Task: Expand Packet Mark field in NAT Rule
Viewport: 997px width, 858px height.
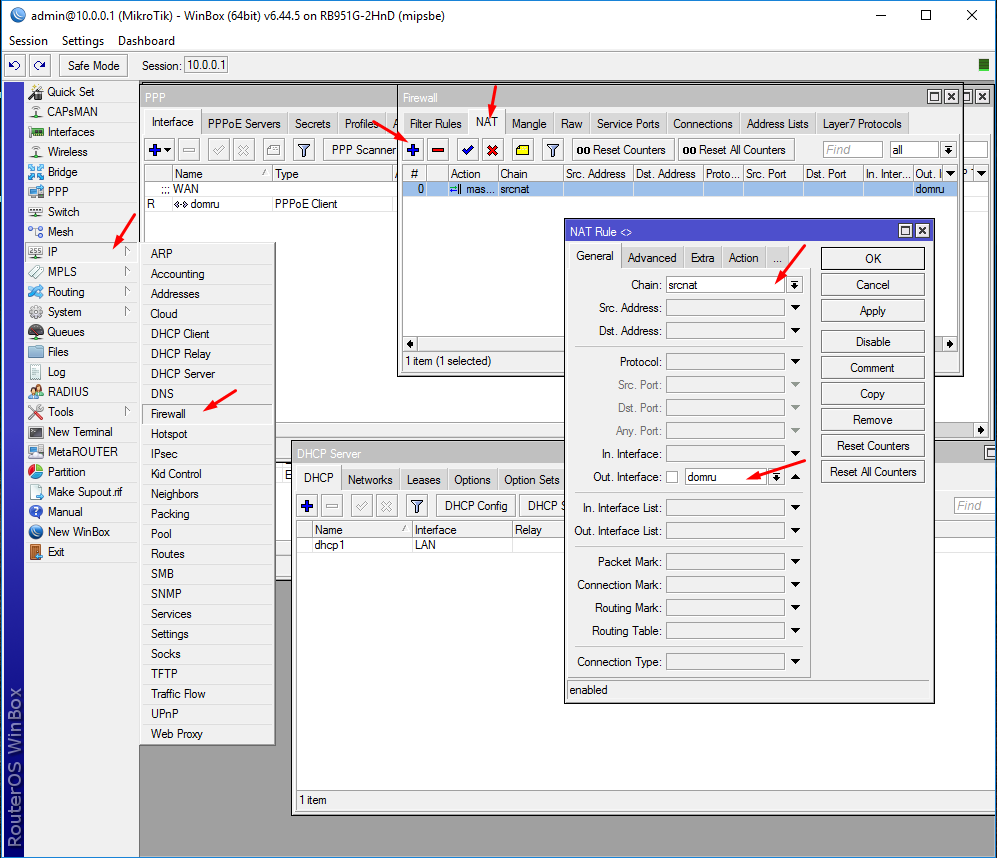Action: [x=795, y=562]
